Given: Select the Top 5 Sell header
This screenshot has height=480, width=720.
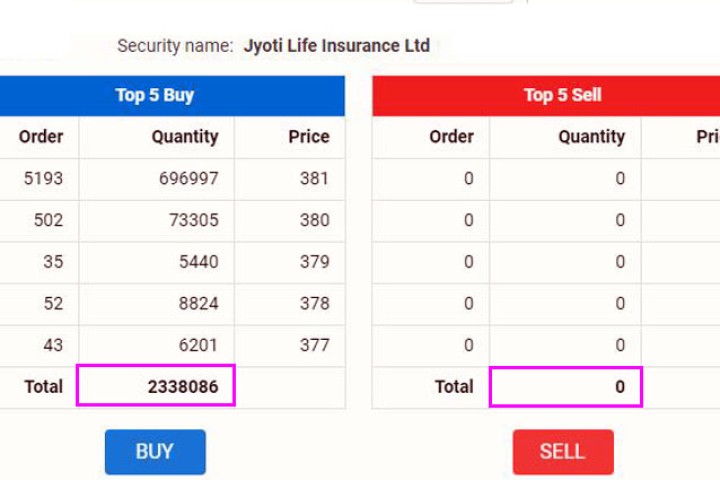Looking at the screenshot, I should [562, 96].
